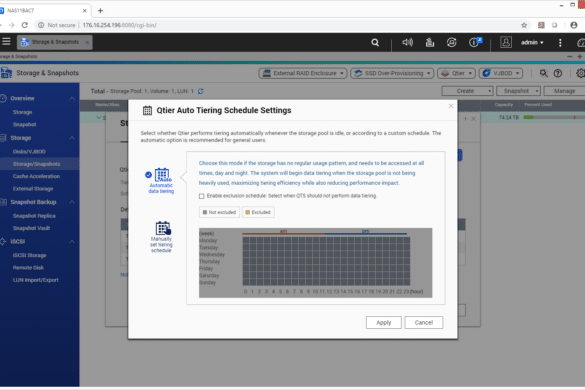The width and height of the screenshot is (585, 390).
Task: Select Manually set tiering schedule icon
Action: coord(163,228)
